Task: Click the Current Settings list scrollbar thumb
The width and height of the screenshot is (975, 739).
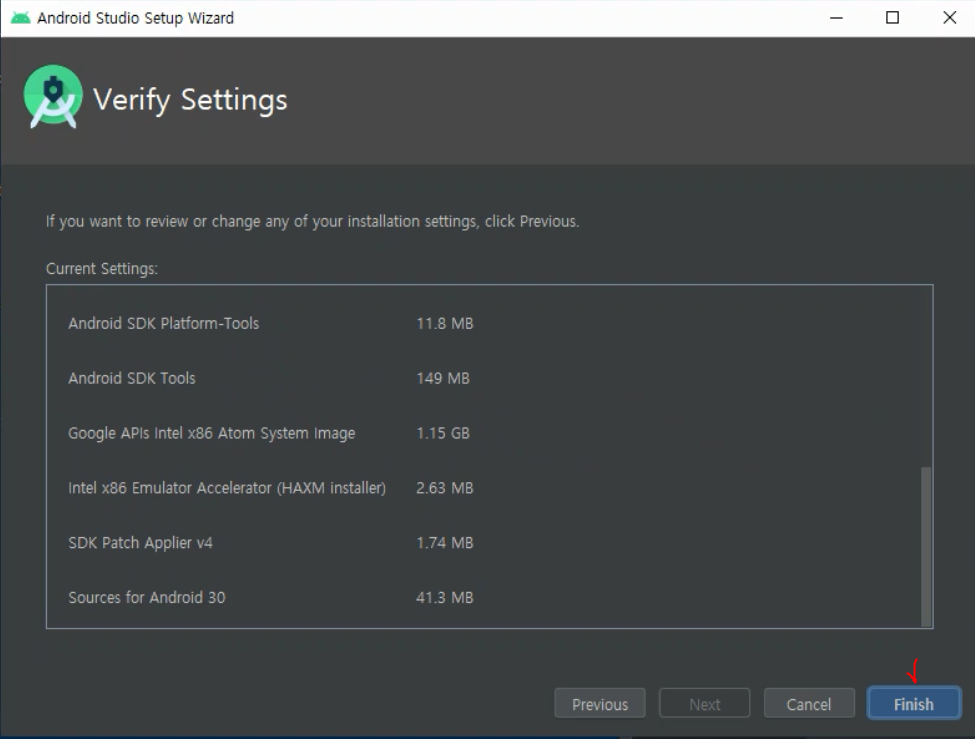Action: (926, 546)
